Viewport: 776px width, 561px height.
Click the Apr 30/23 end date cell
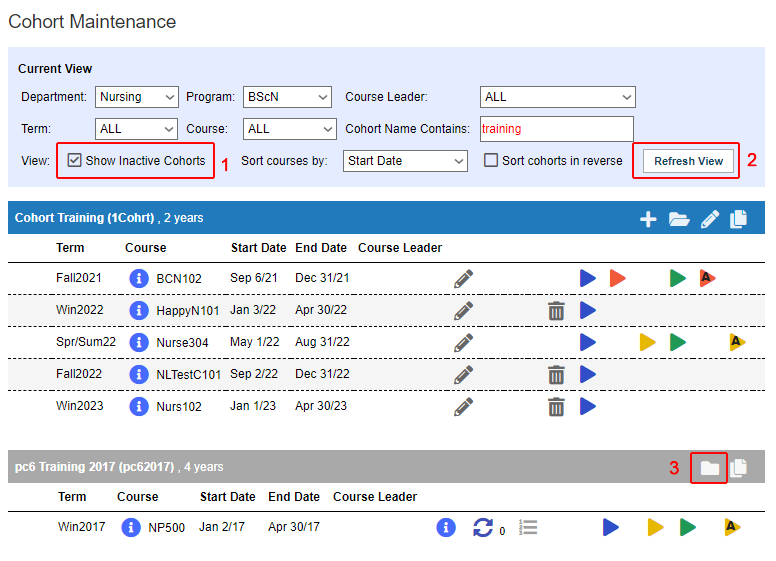coord(321,406)
